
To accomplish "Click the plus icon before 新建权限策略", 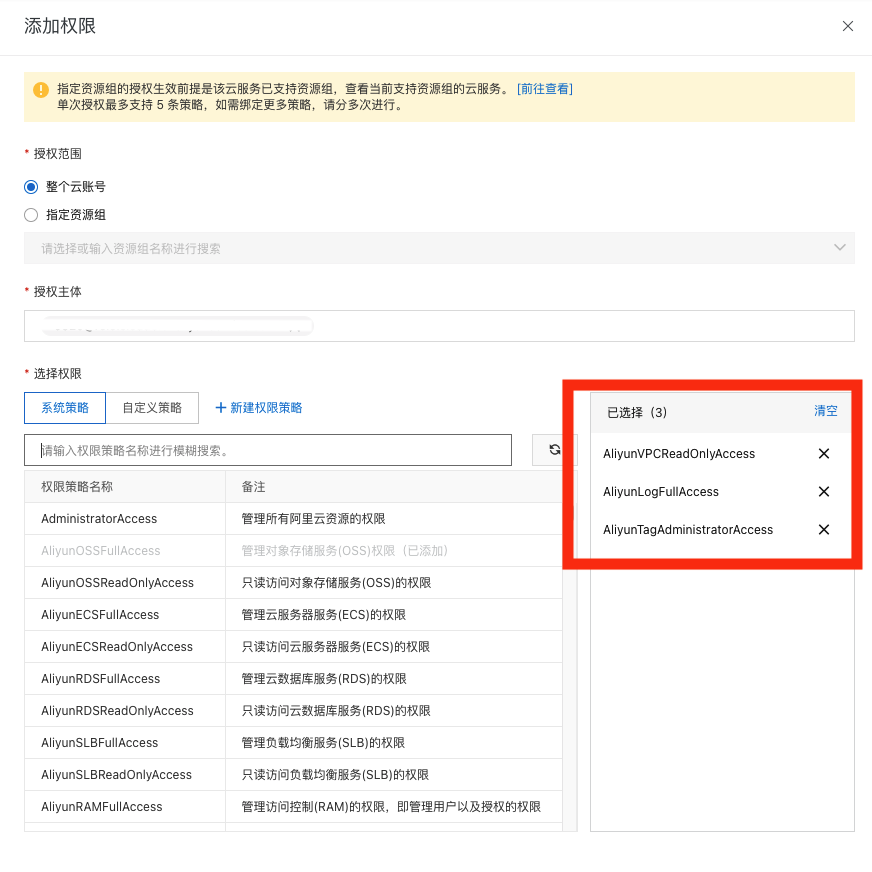I will pos(221,408).
